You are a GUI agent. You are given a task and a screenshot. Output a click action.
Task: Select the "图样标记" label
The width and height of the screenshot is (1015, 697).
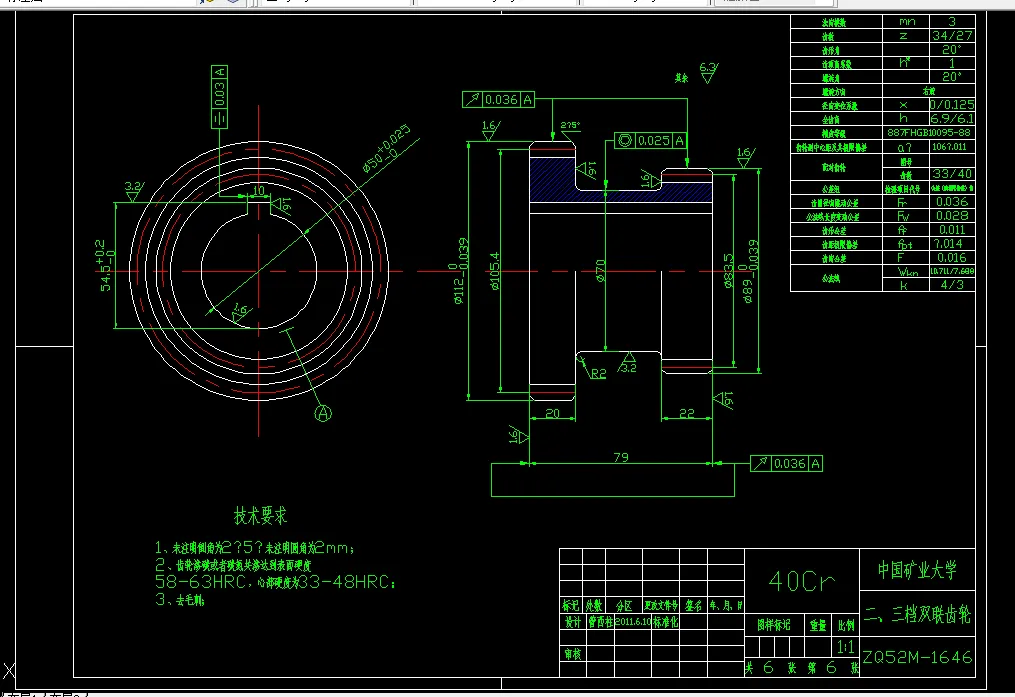(774, 625)
